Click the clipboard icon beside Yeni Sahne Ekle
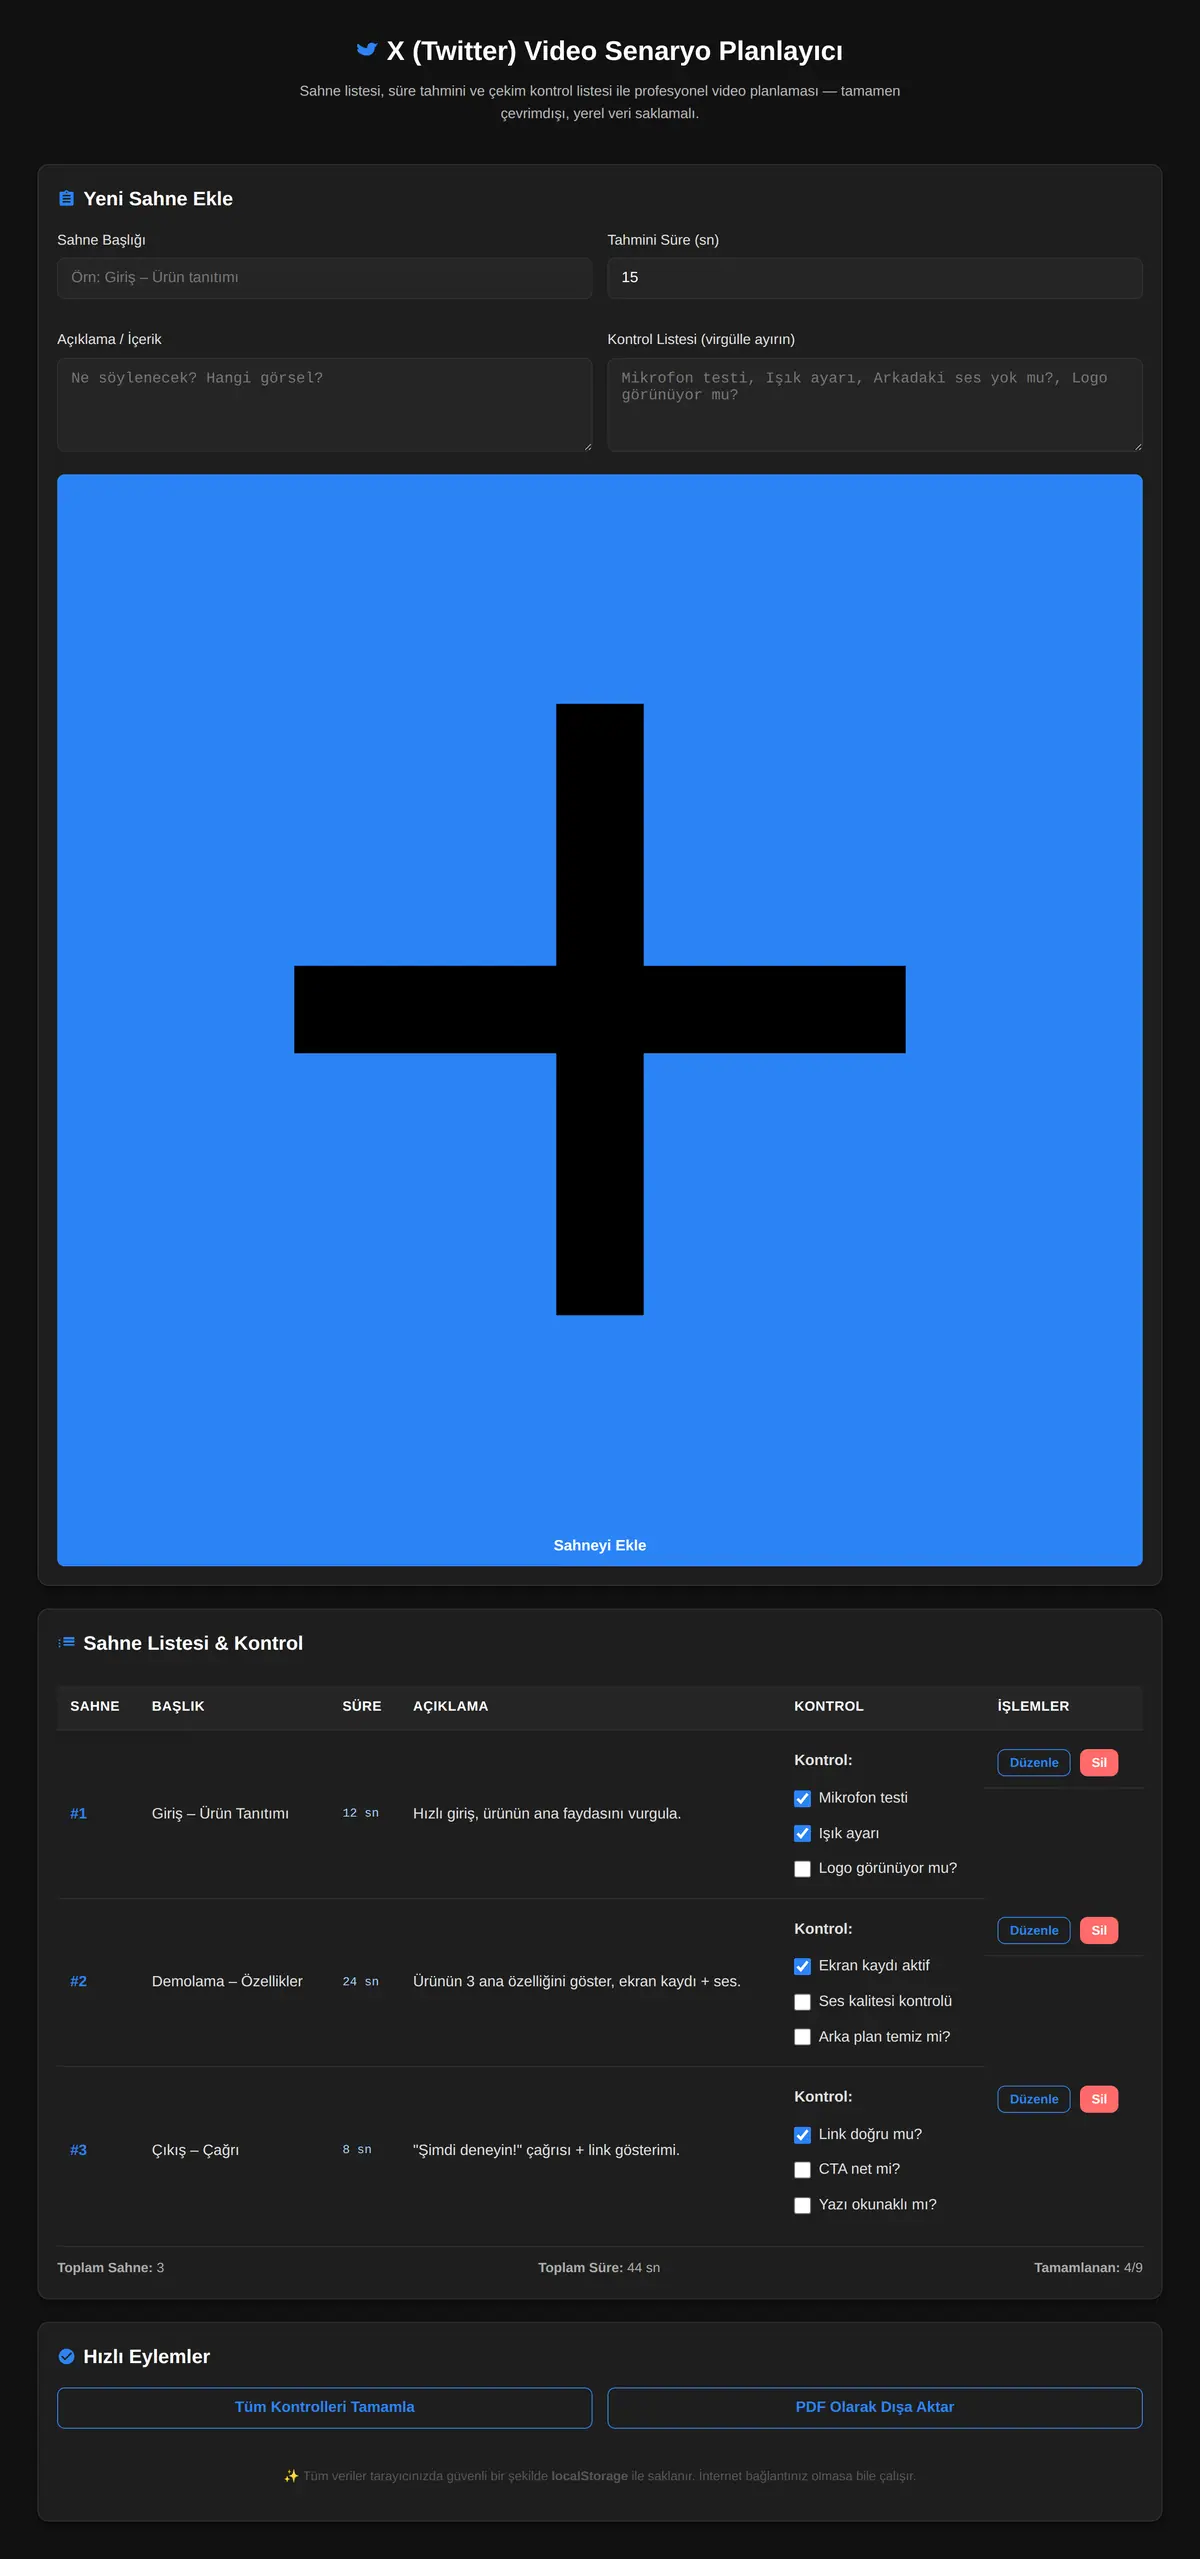This screenshot has height=2559, width=1200. [x=66, y=199]
